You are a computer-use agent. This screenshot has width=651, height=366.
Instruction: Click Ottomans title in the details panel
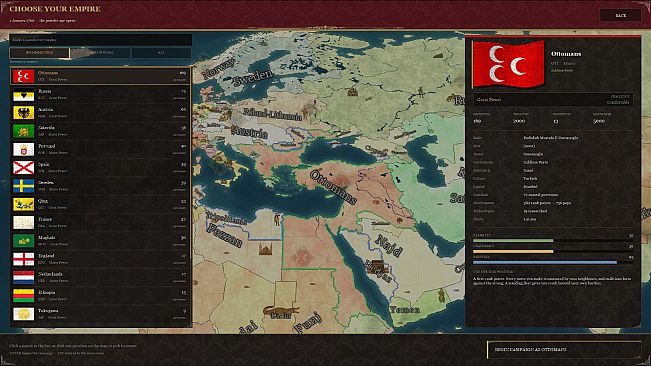coord(566,54)
